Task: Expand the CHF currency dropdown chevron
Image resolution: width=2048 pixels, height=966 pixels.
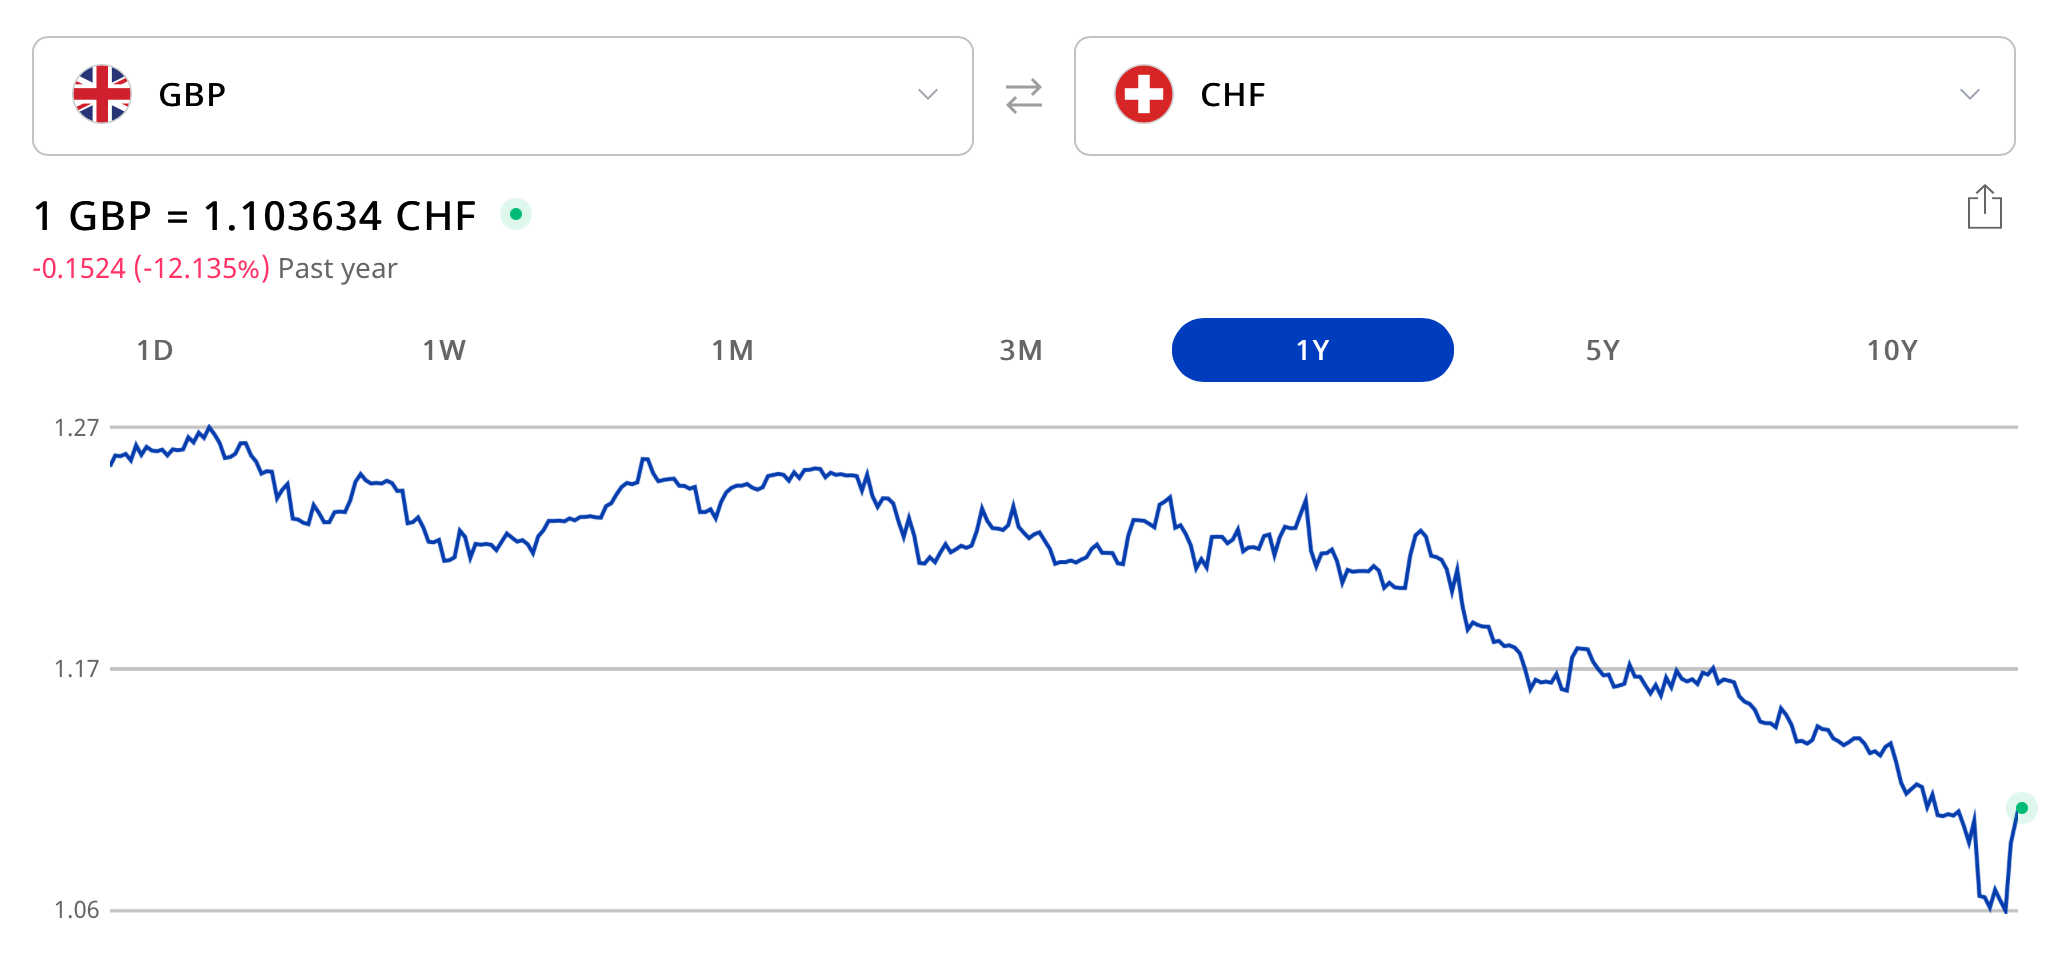Action: [1970, 94]
